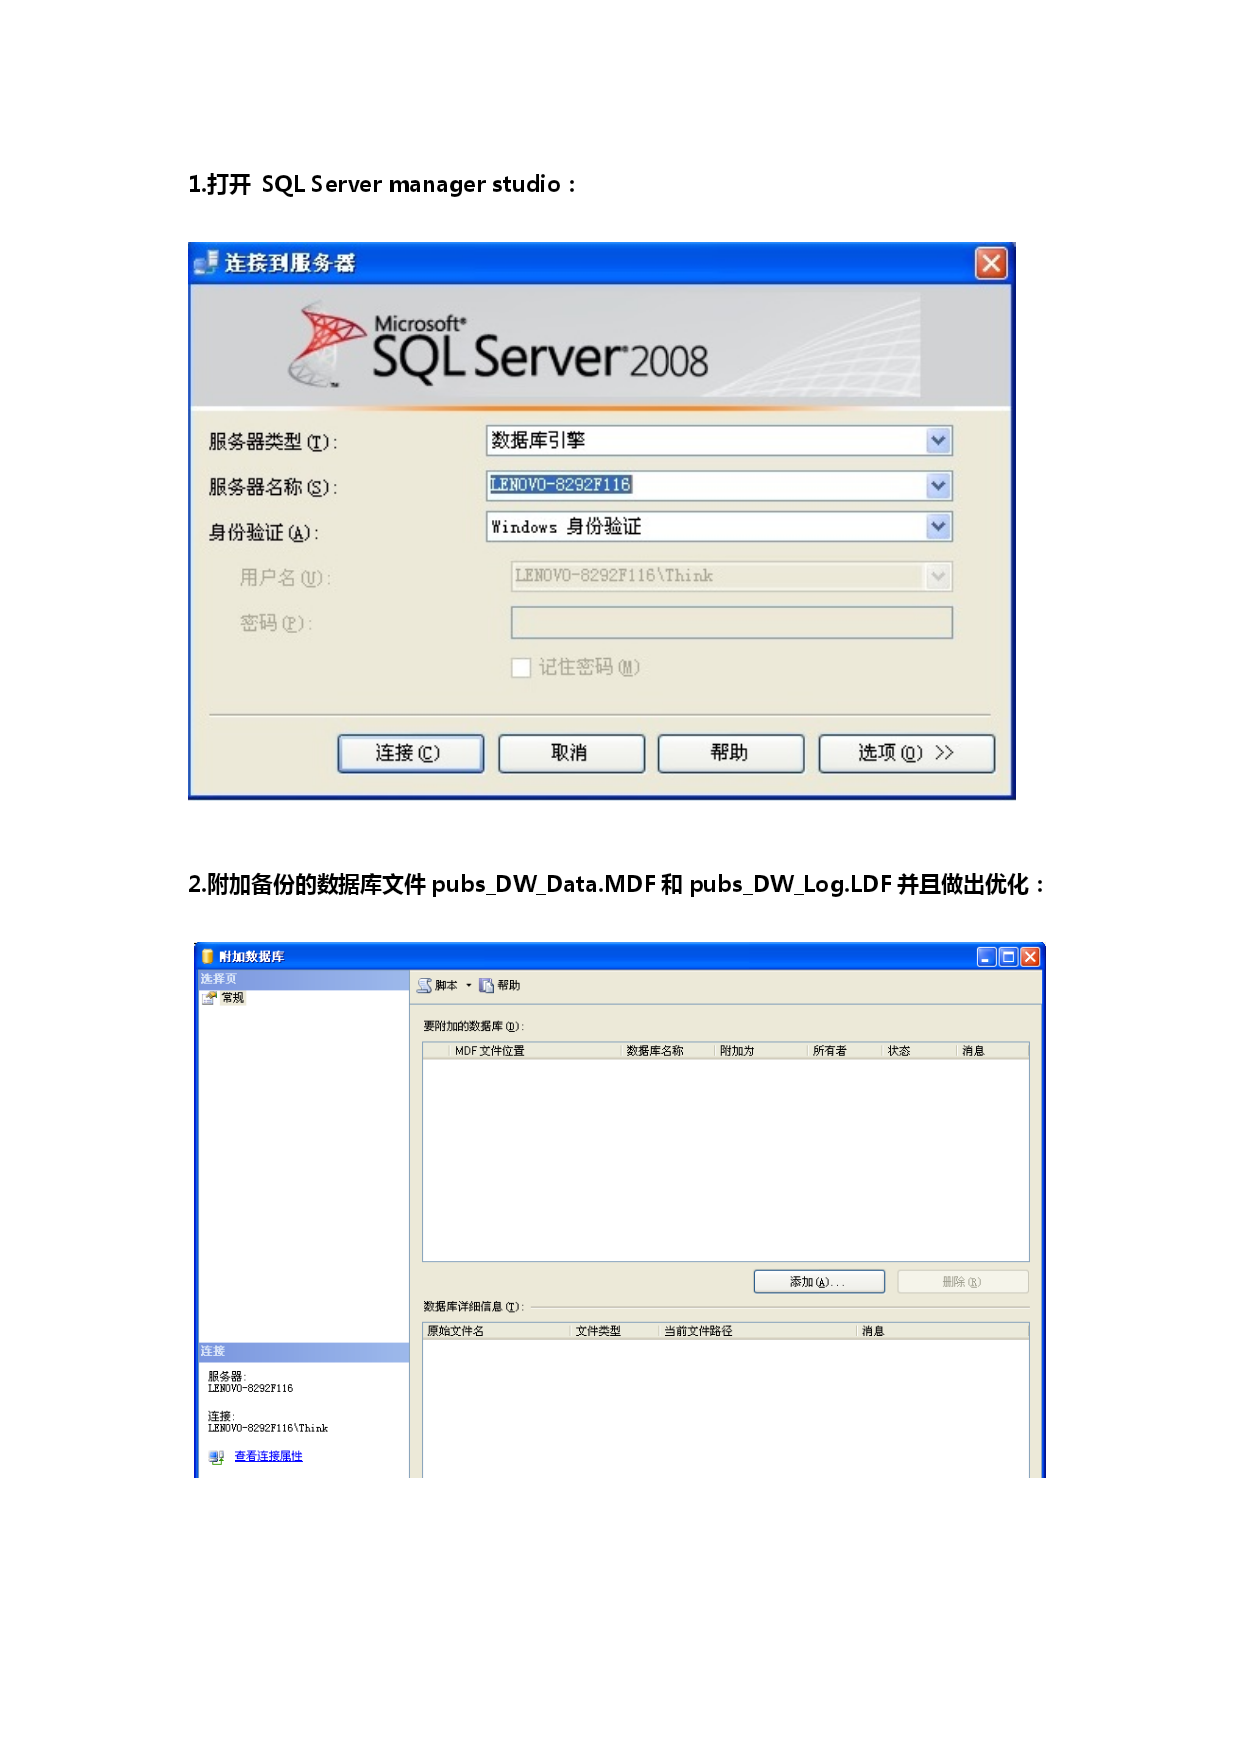The image size is (1241, 1754).
Task: Click the Help (帮助) toolbar icon in attach window
Action: coord(487,986)
